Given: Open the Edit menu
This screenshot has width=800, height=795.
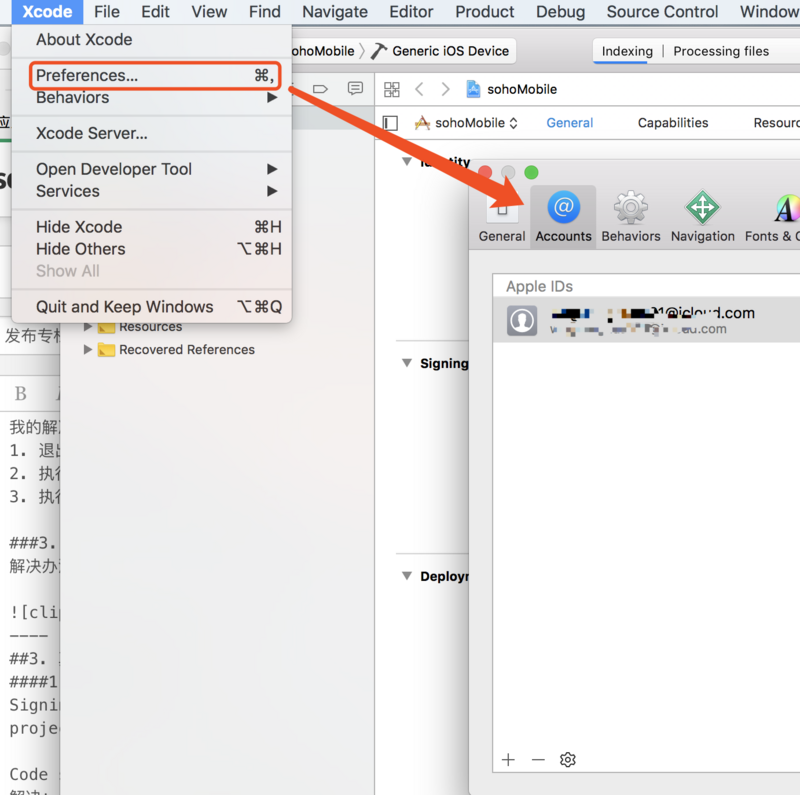Looking at the screenshot, I should (x=155, y=12).
